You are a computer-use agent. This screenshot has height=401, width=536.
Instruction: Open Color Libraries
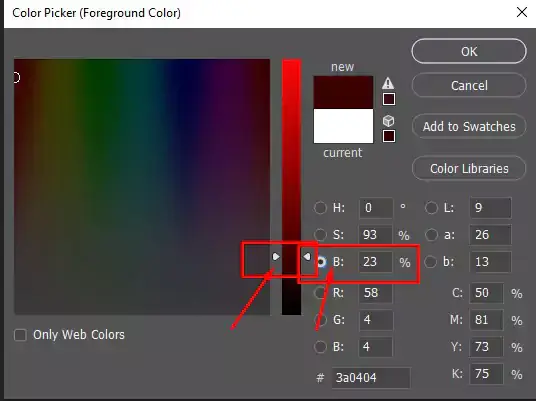click(469, 168)
